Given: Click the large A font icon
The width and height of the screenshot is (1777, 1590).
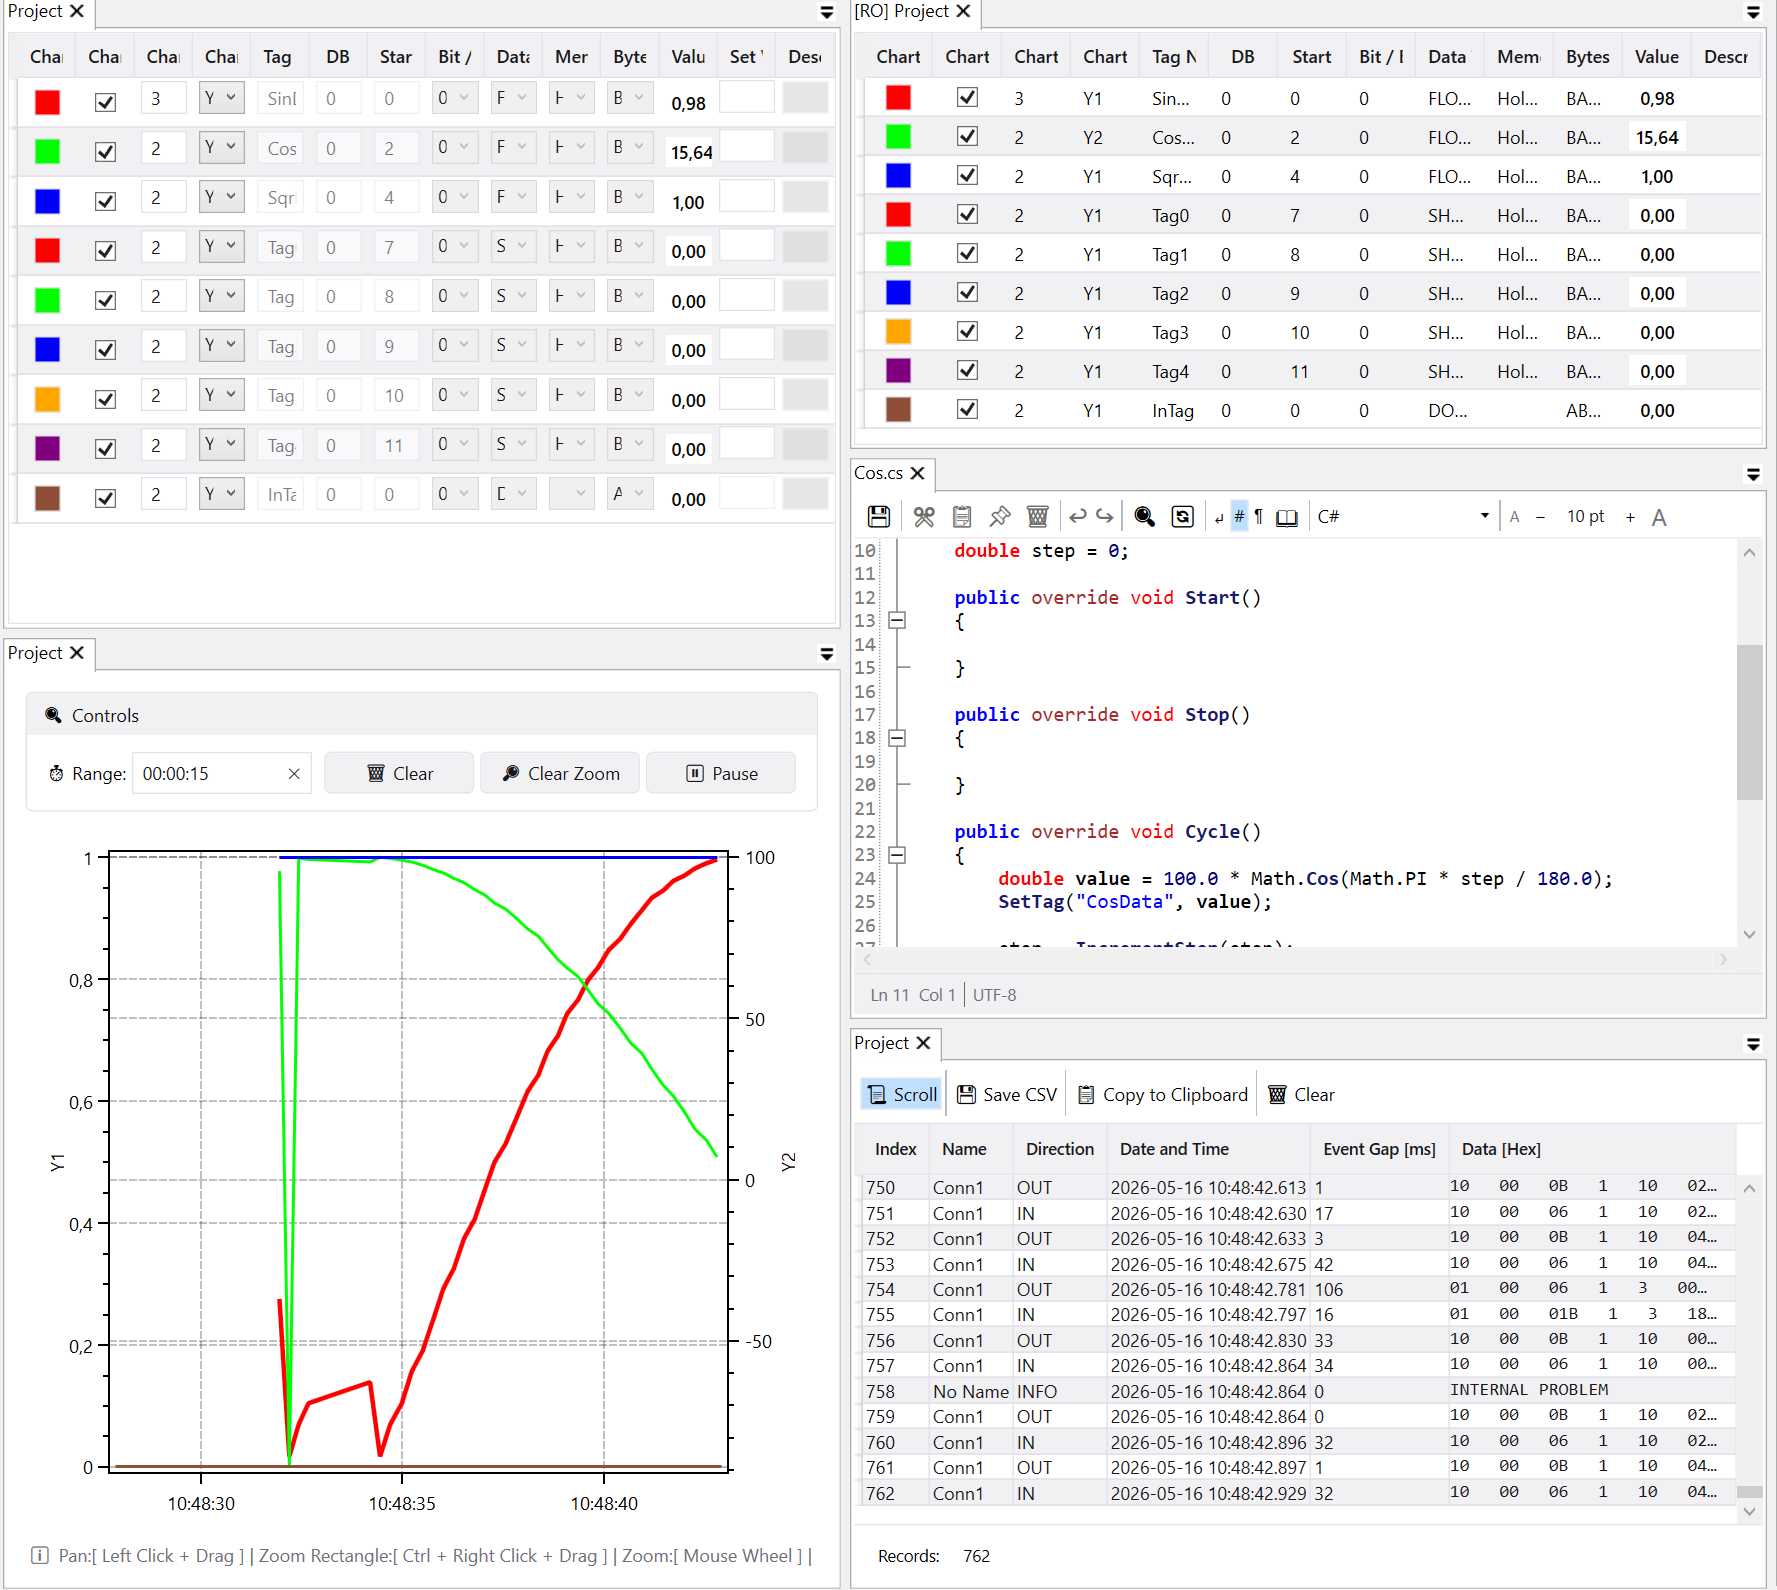Looking at the screenshot, I should coord(1659,517).
